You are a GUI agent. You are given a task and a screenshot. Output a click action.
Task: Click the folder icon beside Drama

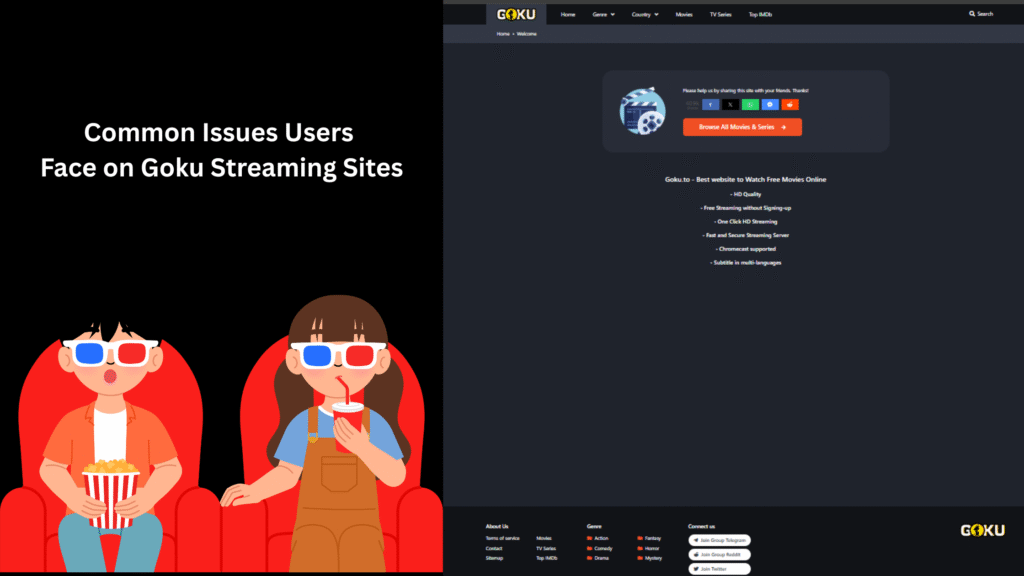coord(590,558)
